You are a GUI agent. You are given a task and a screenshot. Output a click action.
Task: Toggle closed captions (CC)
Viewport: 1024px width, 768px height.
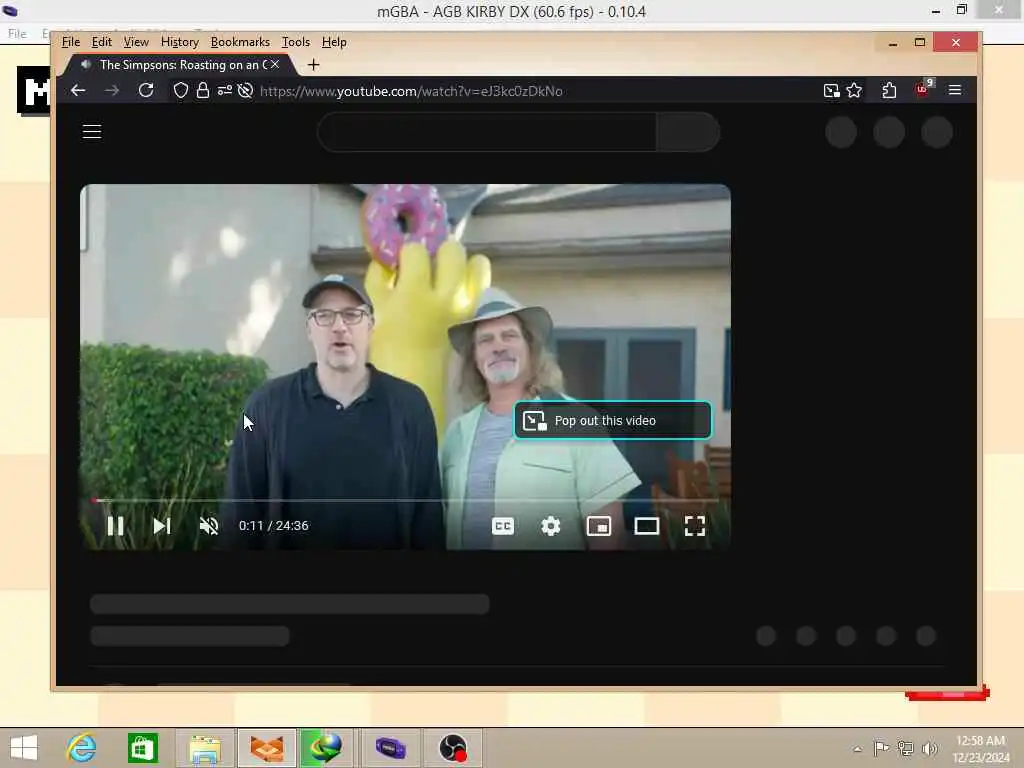[503, 526]
